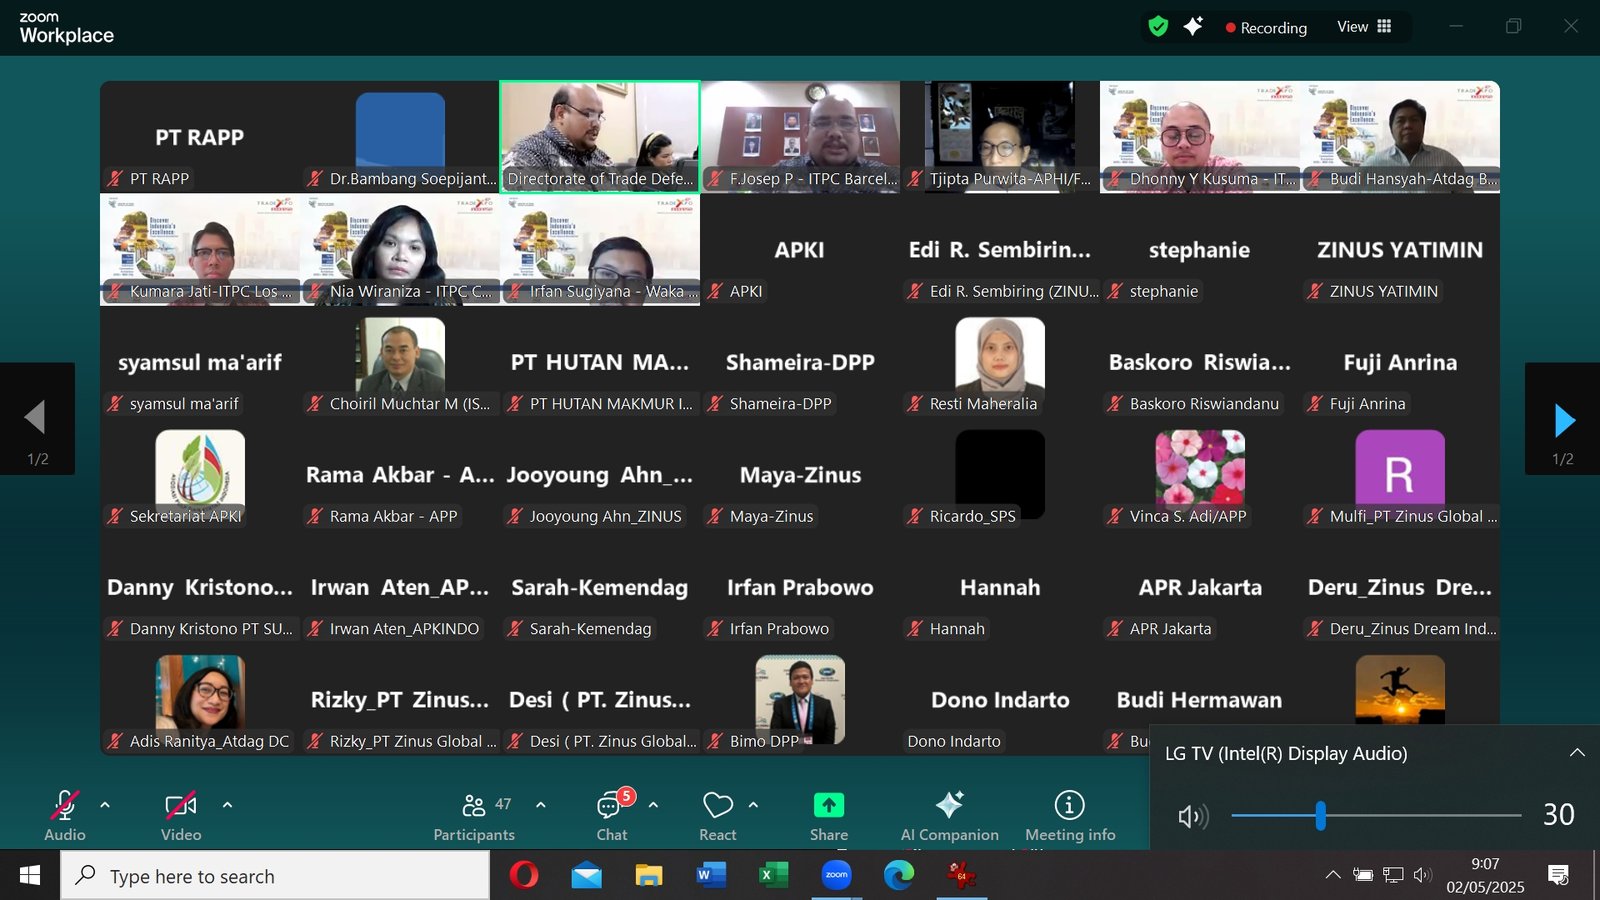The width and height of the screenshot is (1600, 900).
Task: Open Opera browser from the taskbar
Action: 523,876
